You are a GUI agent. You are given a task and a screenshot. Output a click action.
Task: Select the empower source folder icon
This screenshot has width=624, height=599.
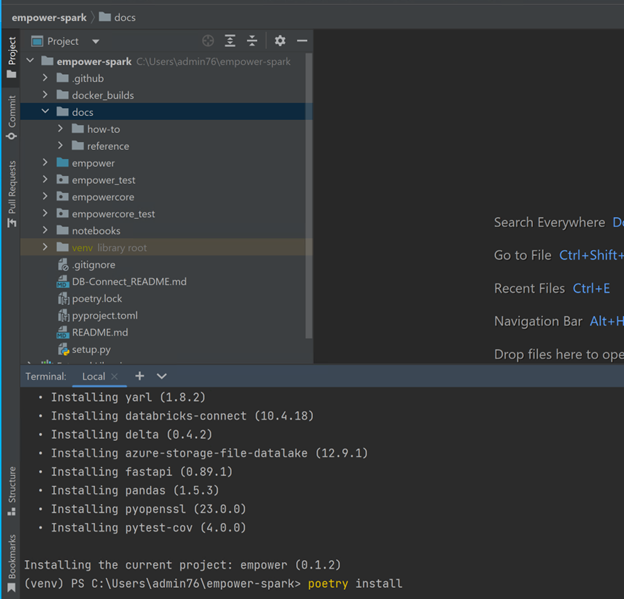point(62,162)
